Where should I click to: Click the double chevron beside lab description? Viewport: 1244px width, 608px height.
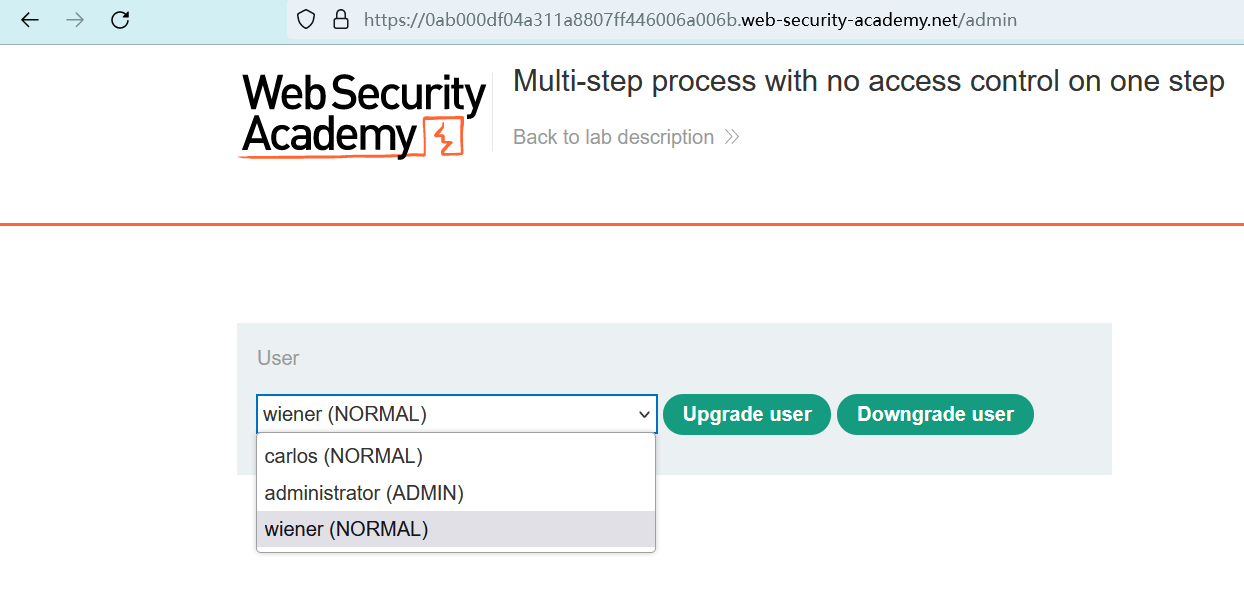732,137
